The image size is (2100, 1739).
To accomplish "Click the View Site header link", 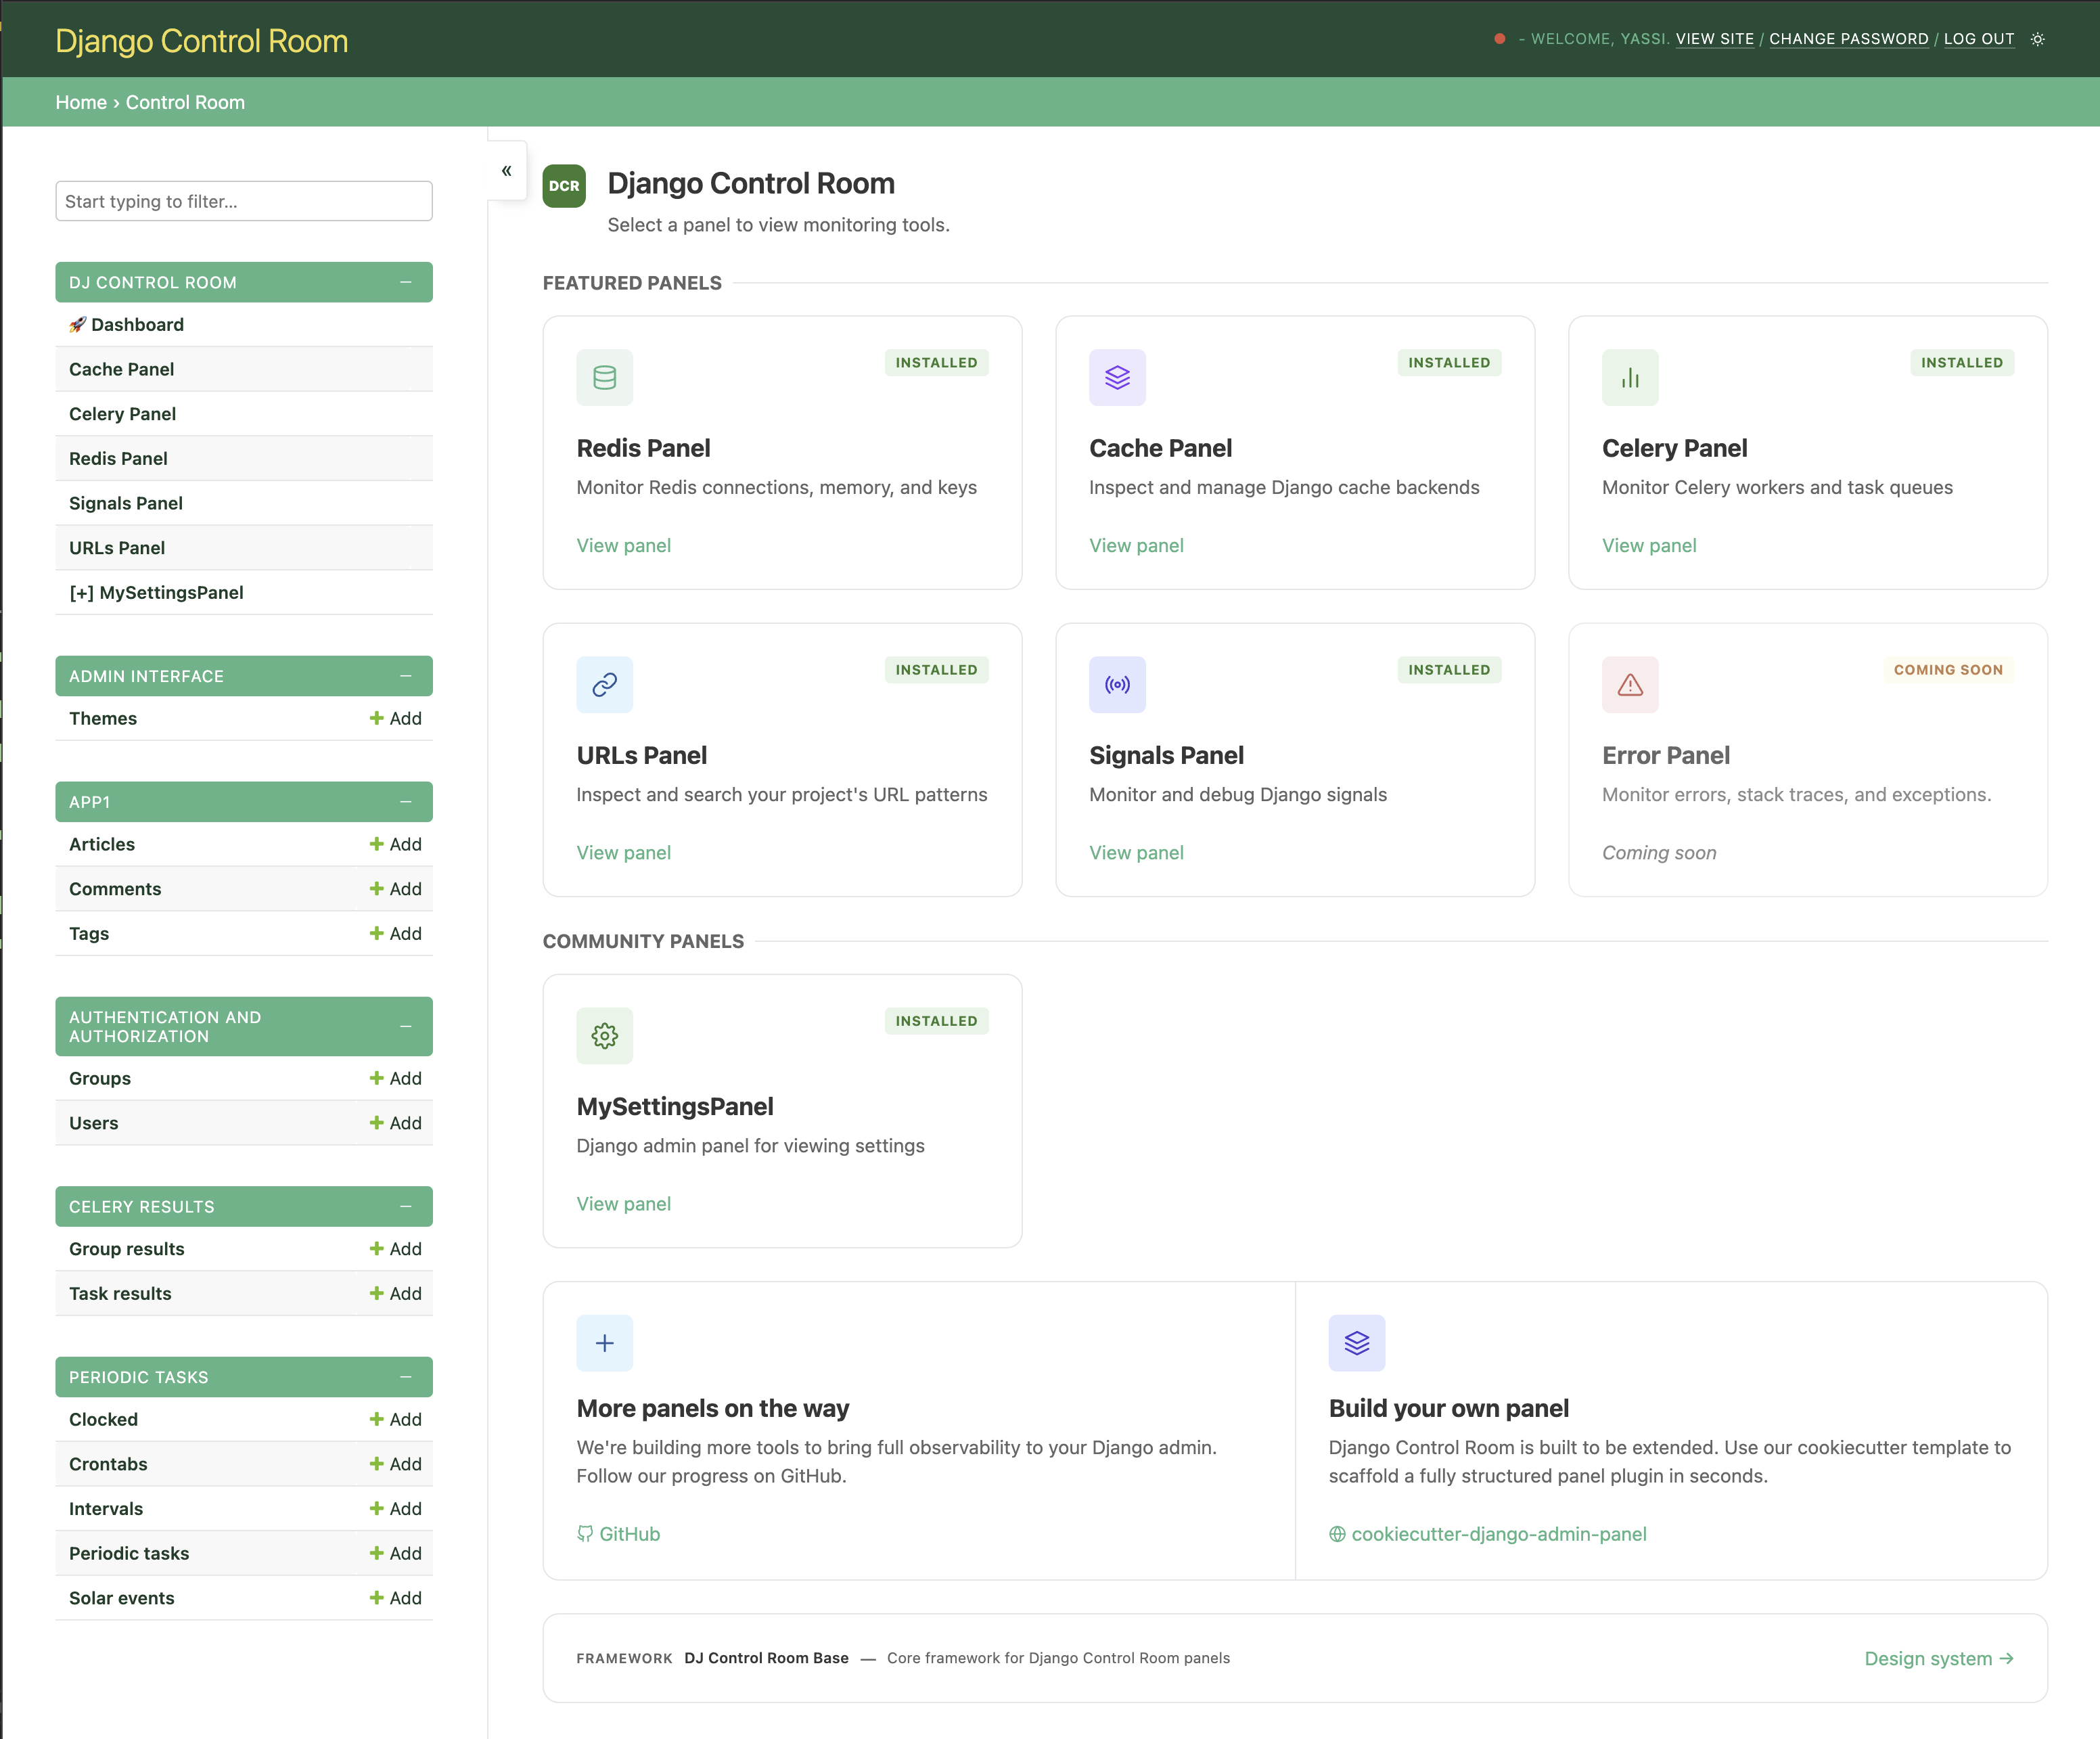I will [x=1715, y=39].
